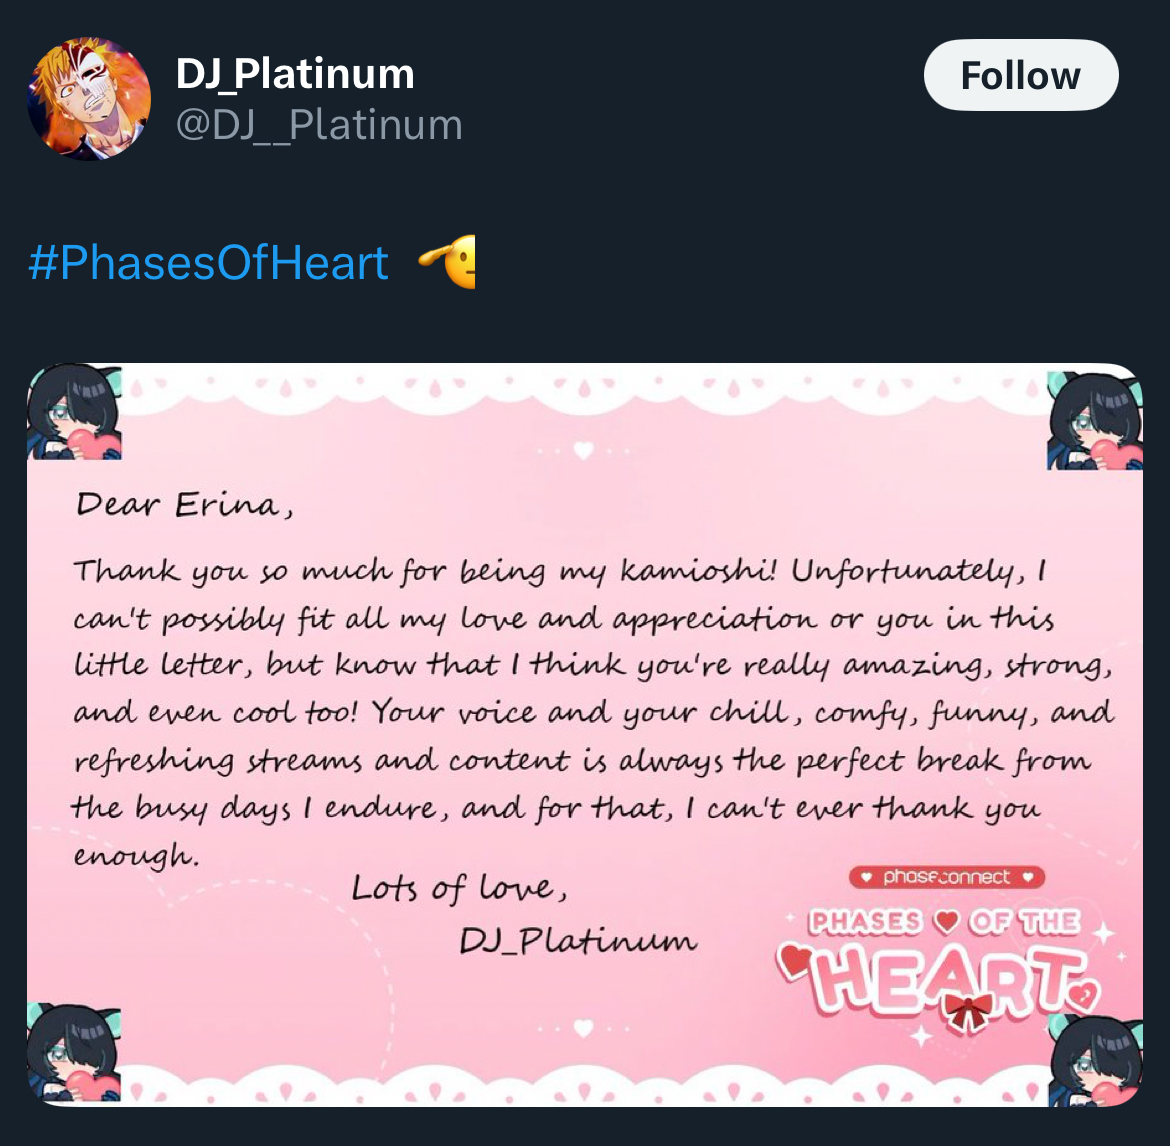Click the DJ_Platinum signature in the letter
Screen dimensions: 1170x1146
[x=577, y=941]
